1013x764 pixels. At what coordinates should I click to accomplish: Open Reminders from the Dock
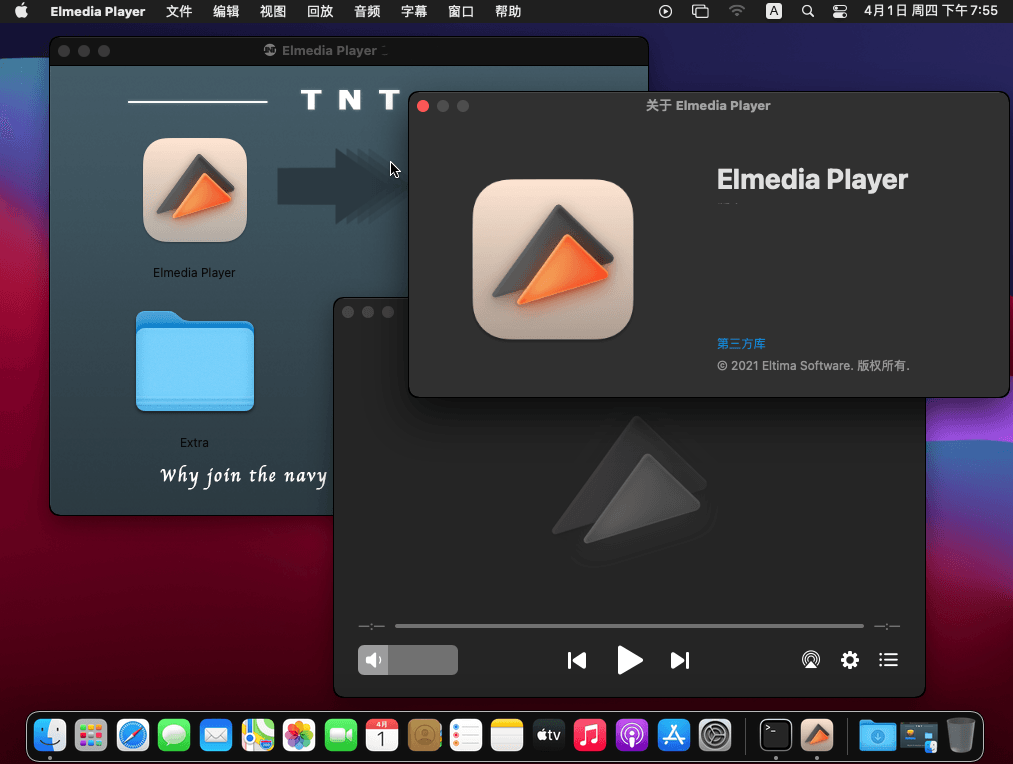466,735
